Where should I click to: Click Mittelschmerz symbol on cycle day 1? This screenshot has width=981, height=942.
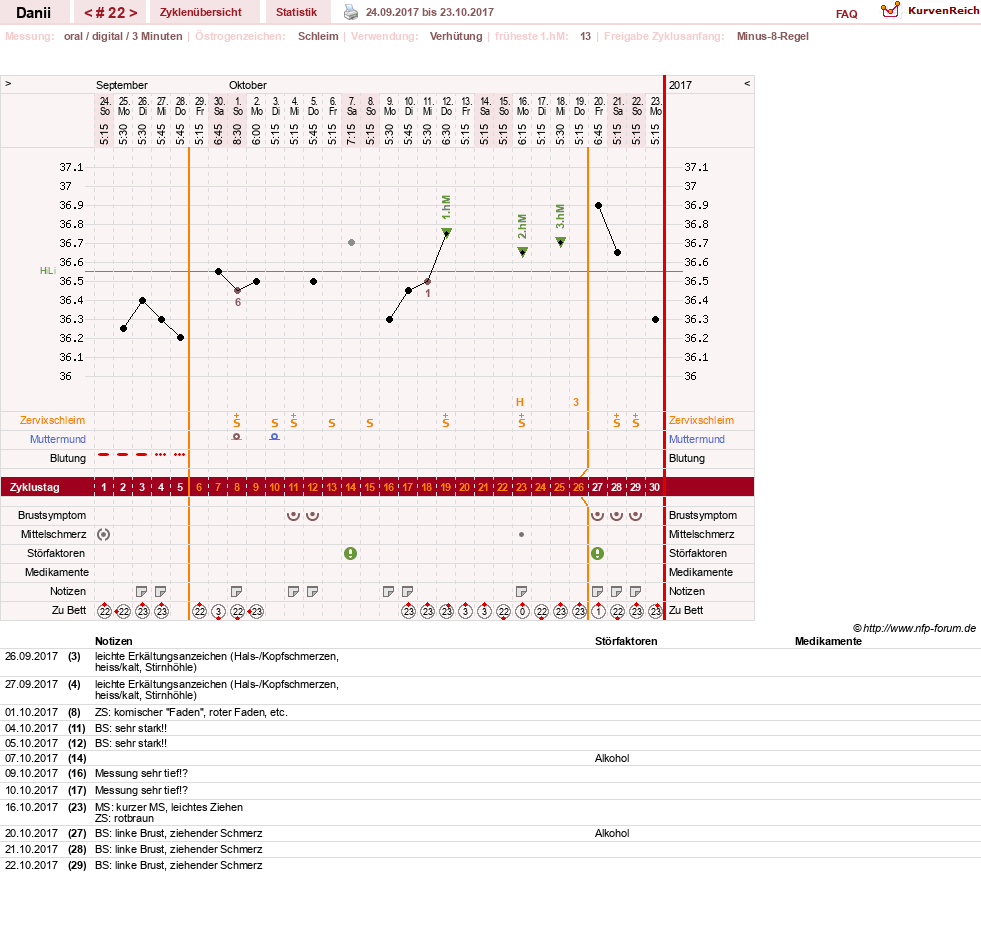pos(104,535)
